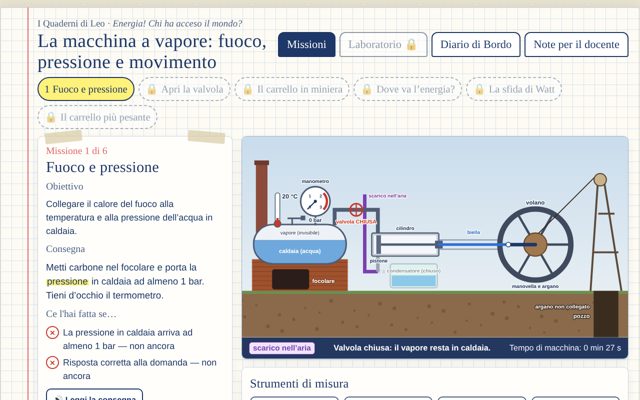
Task: Click lock icon beside Dove va l'energia?
Action: [x=367, y=89]
